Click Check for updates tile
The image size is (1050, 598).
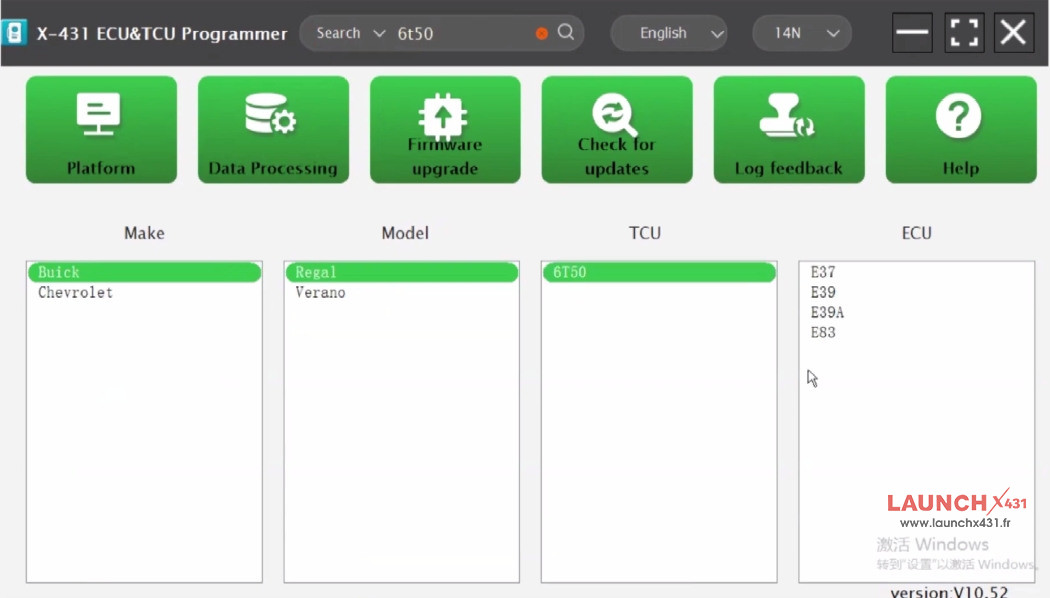pyautogui.click(x=617, y=130)
